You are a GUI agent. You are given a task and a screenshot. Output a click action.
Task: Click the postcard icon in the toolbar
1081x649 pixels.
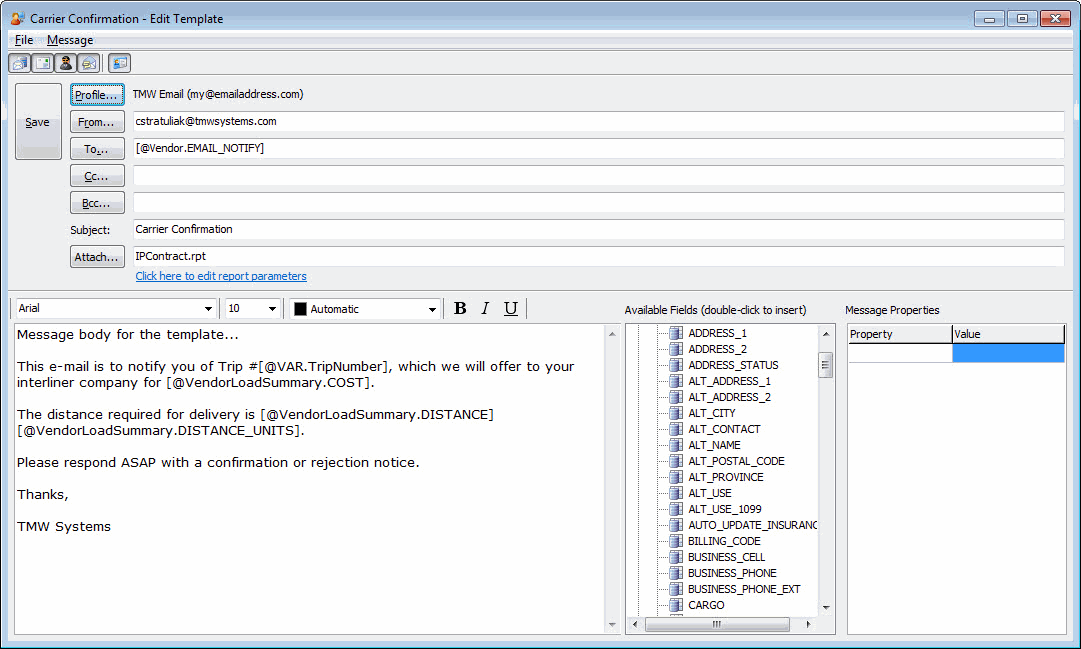tap(42, 63)
